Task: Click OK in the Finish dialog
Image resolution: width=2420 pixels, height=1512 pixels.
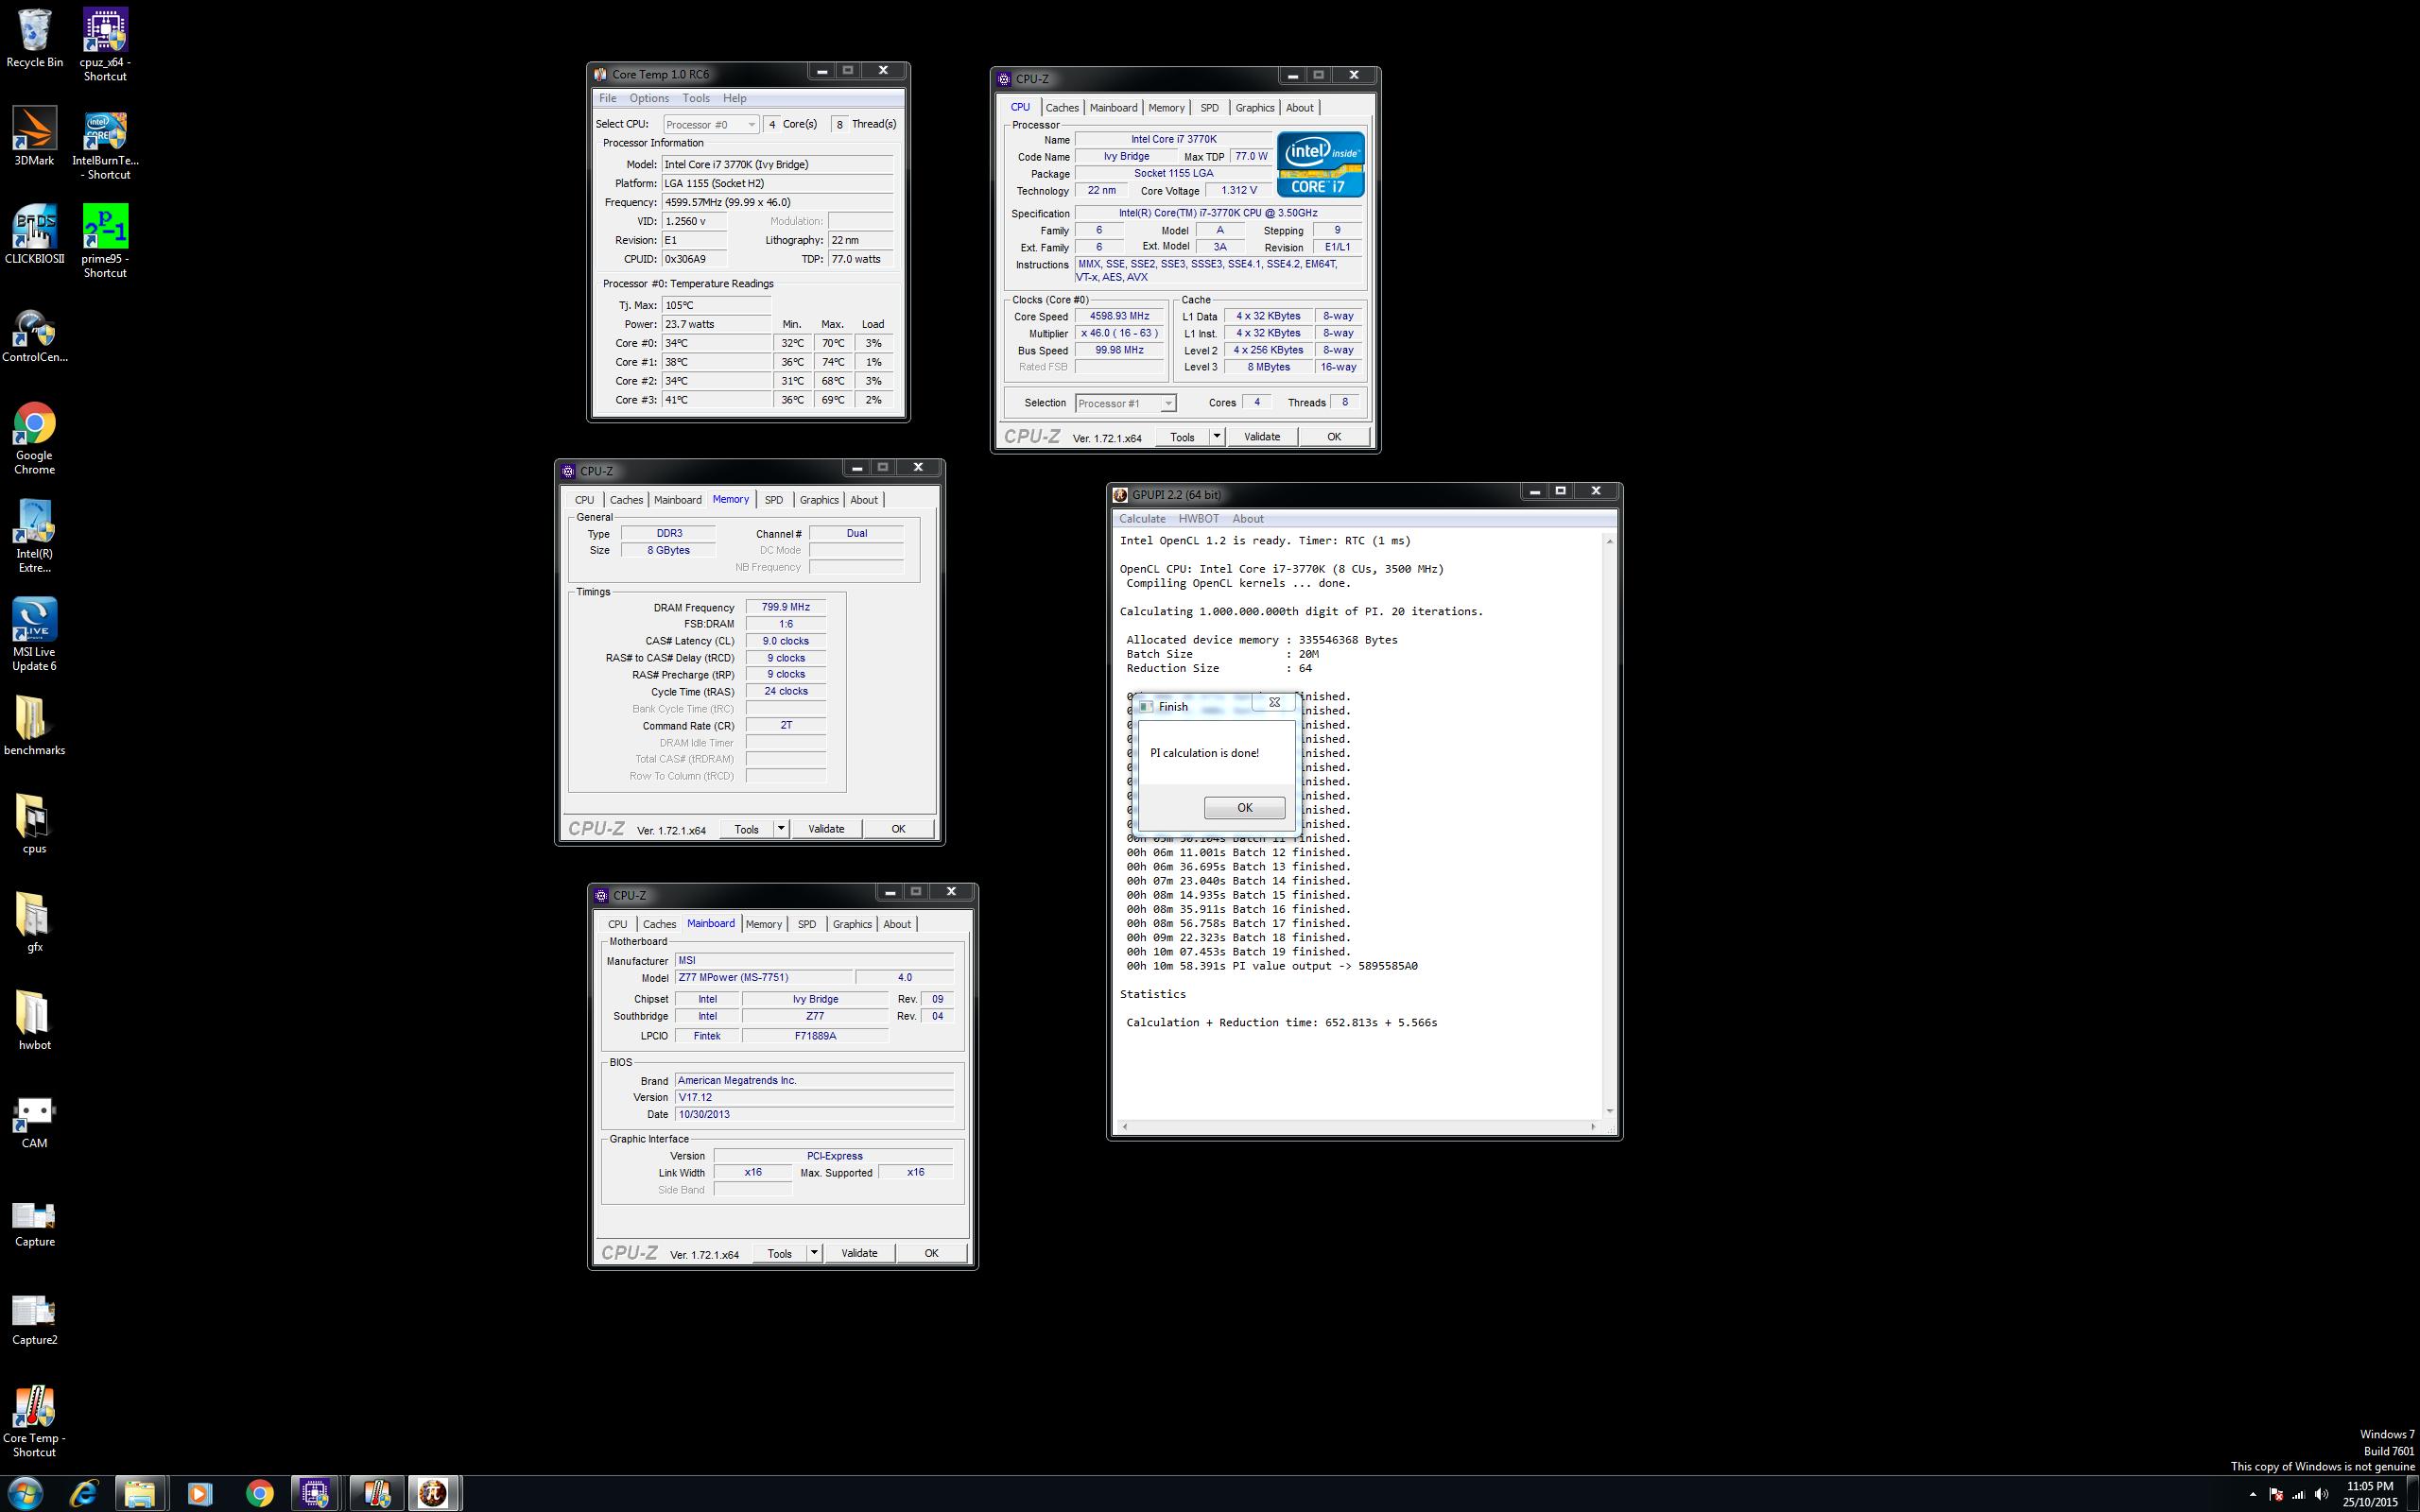Action: pos(1245,807)
